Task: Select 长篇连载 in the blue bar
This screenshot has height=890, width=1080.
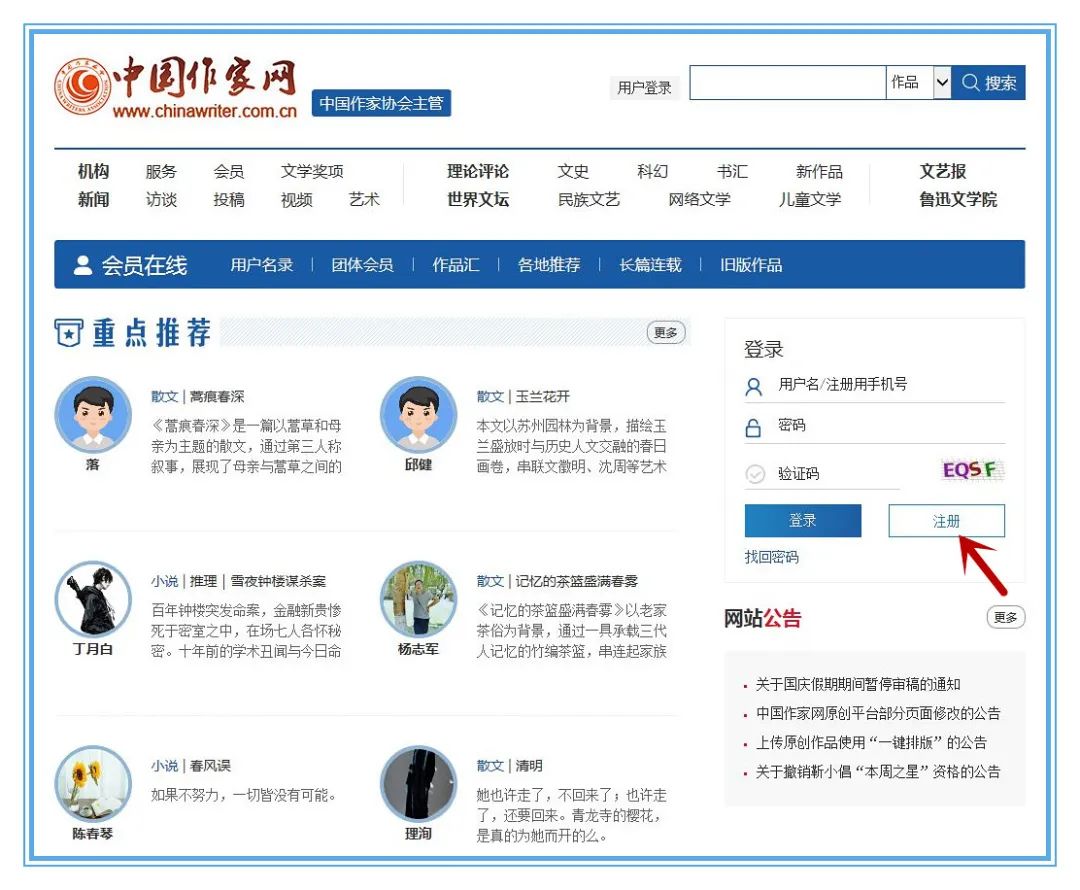Action: pyautogui.click(x=650, y=265)
